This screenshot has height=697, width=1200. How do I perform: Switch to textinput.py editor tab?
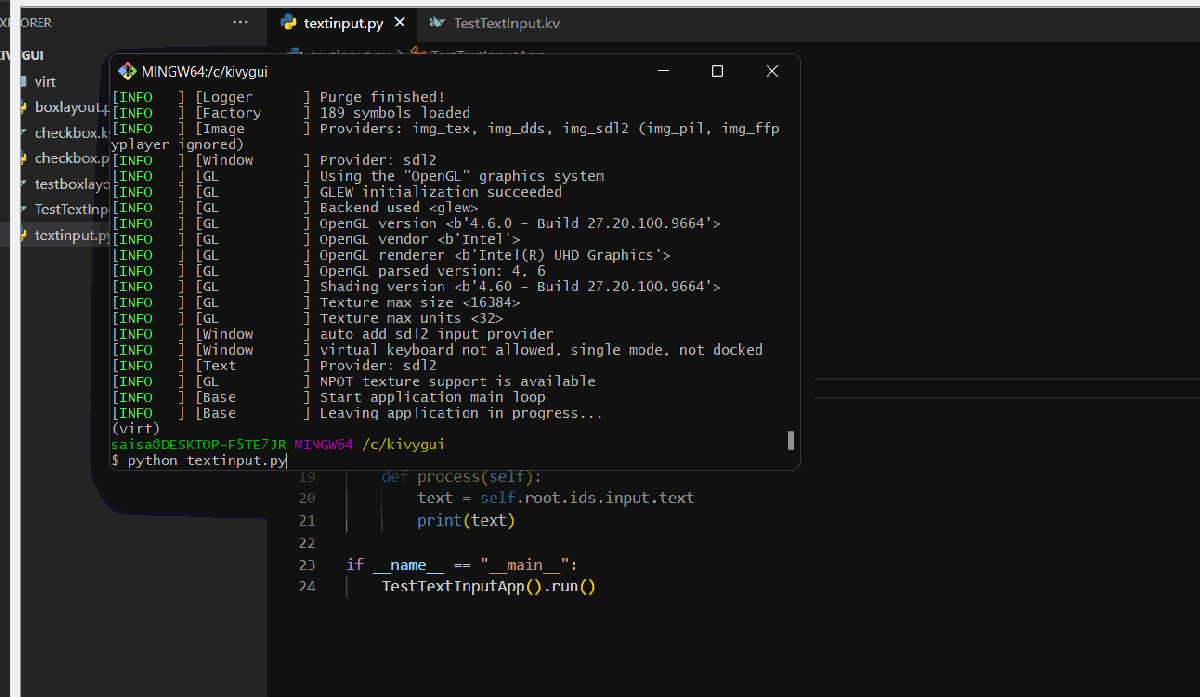342,22
